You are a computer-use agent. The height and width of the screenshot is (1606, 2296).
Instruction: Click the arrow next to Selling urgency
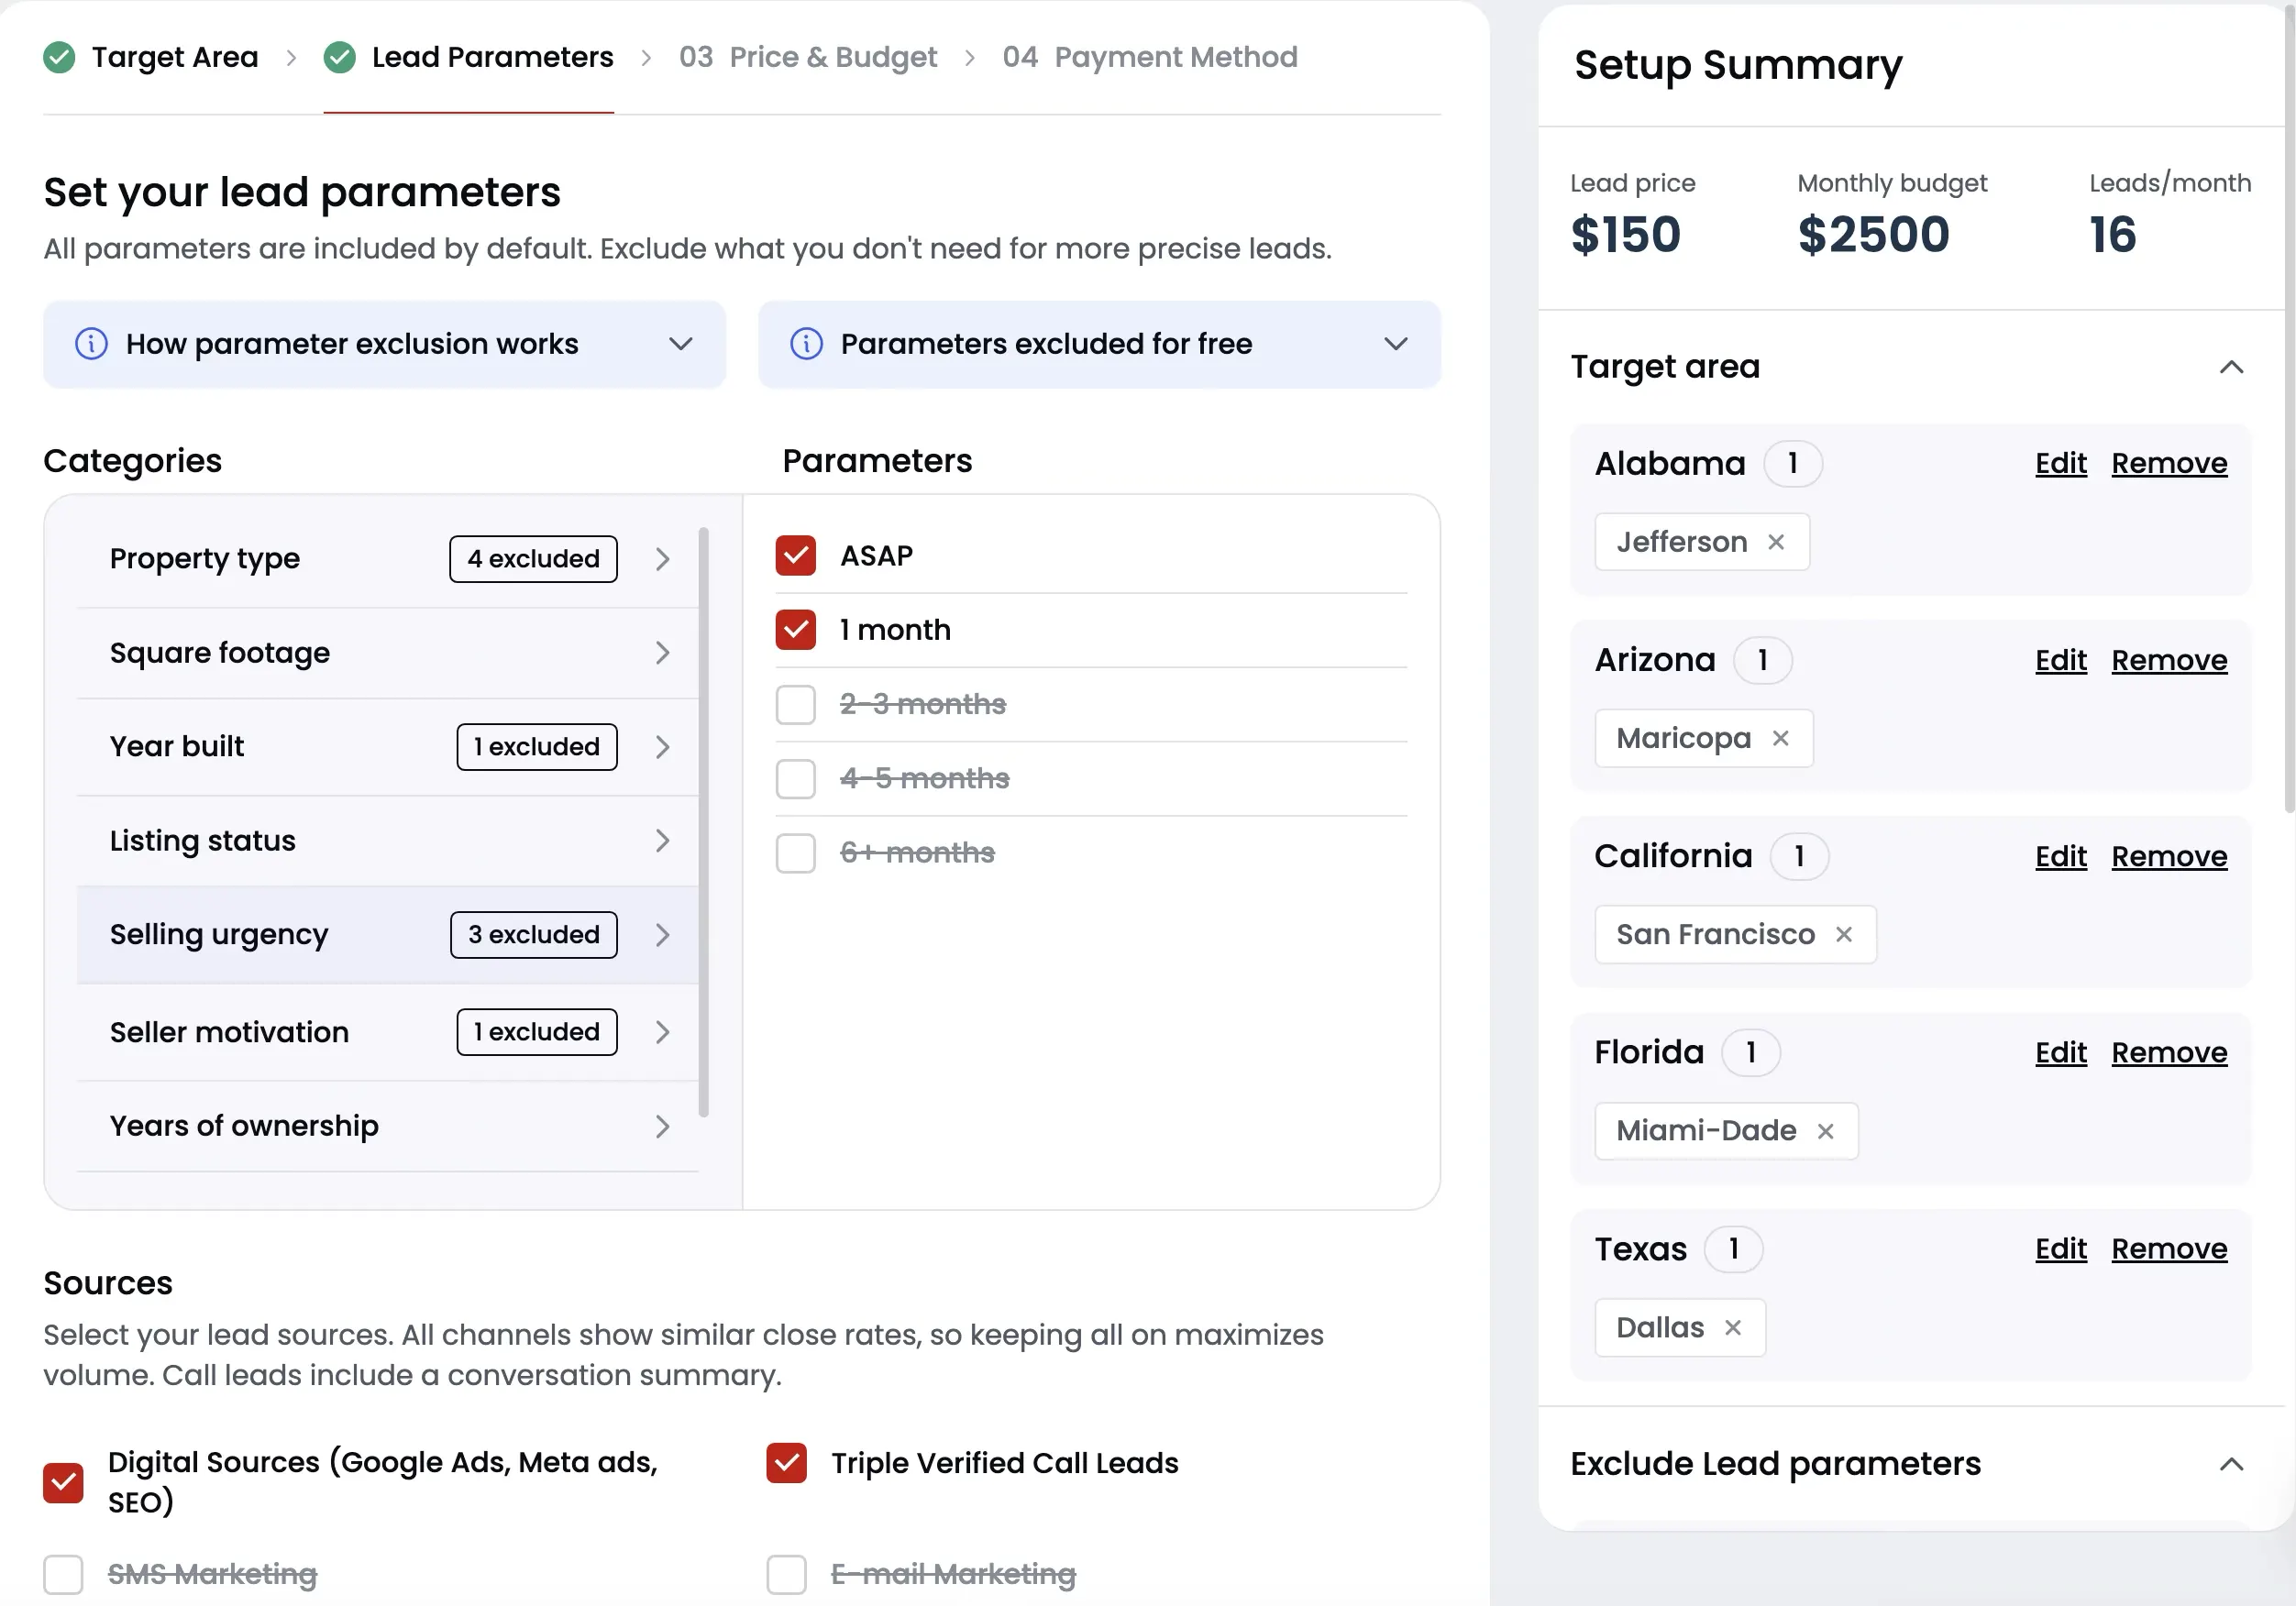662,935
